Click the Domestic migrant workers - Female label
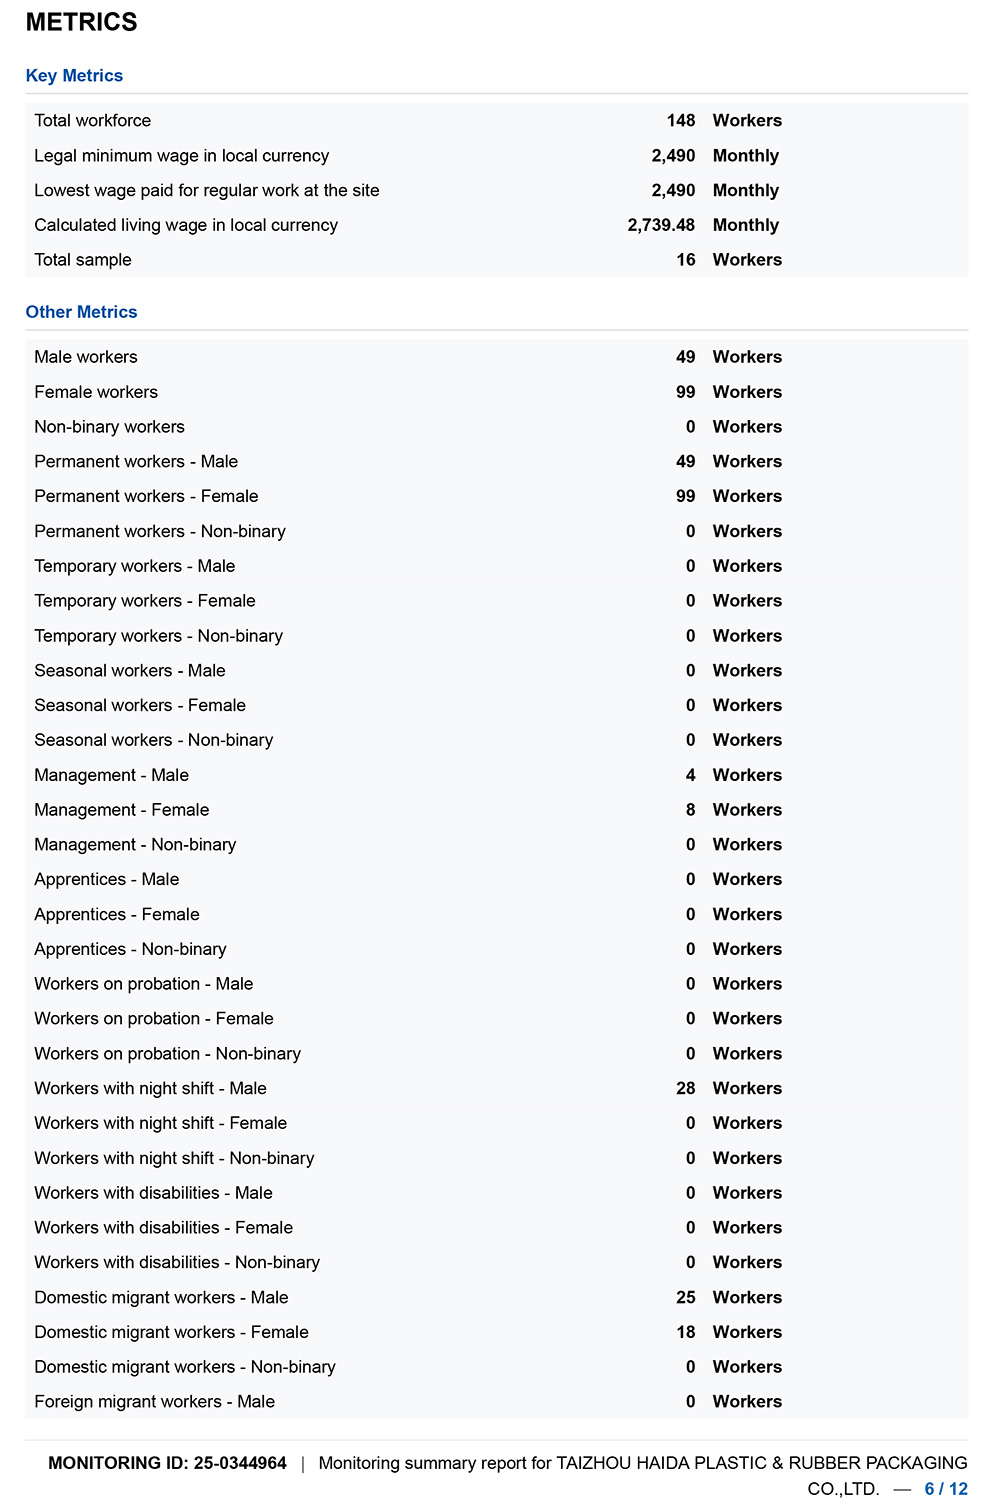 click(171, 1332)
